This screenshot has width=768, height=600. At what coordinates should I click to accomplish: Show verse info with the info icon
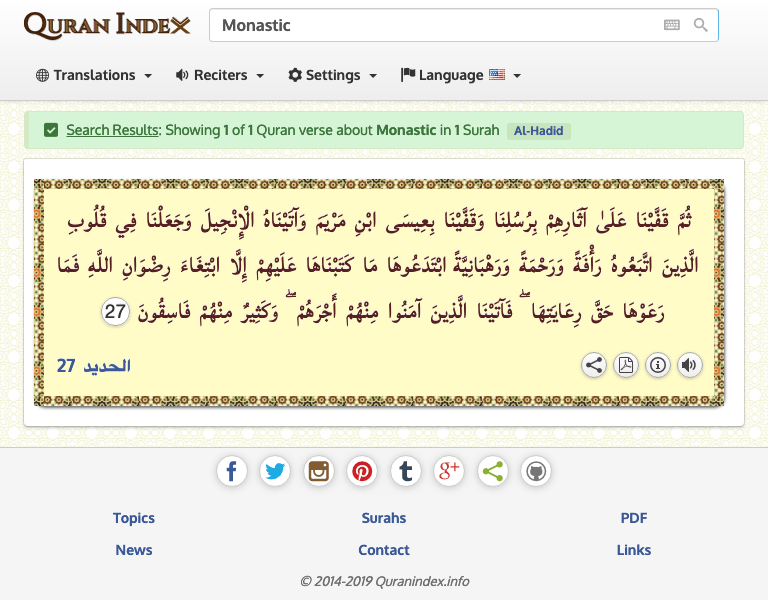coord(658,365)
